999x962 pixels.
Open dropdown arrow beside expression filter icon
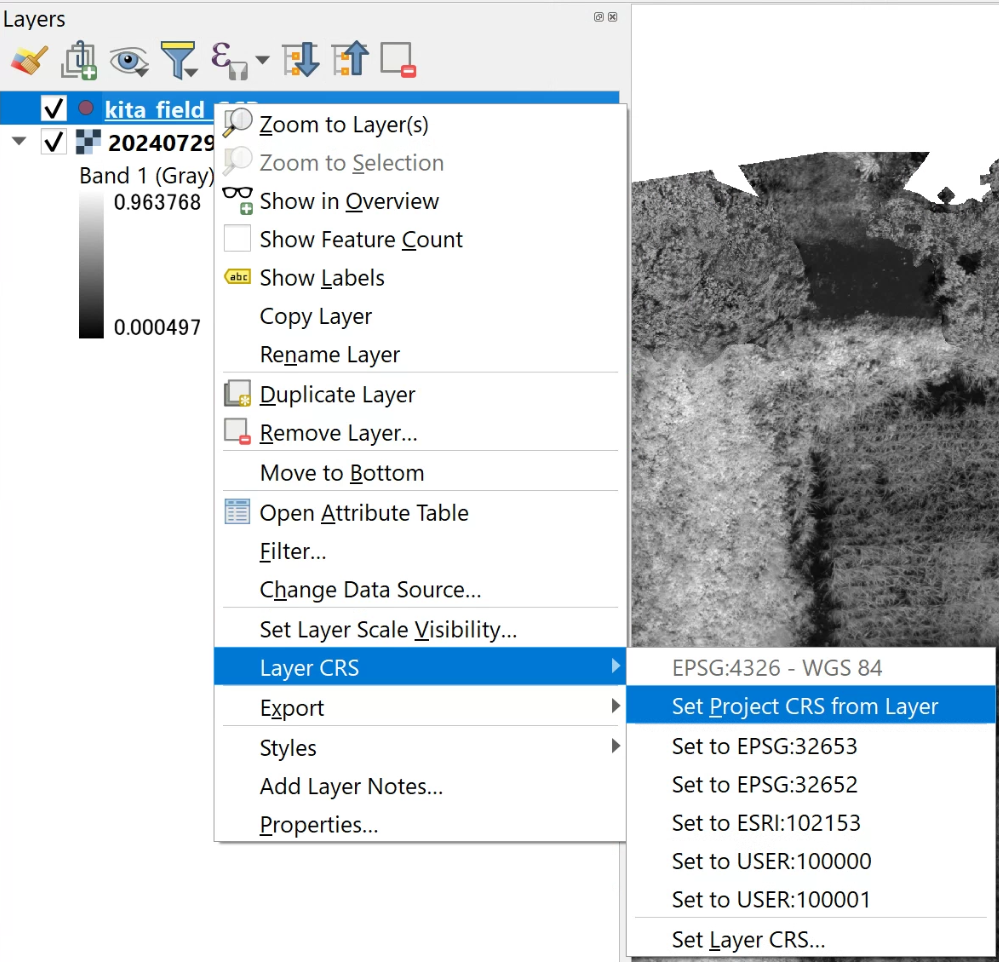tap(262, 61)
